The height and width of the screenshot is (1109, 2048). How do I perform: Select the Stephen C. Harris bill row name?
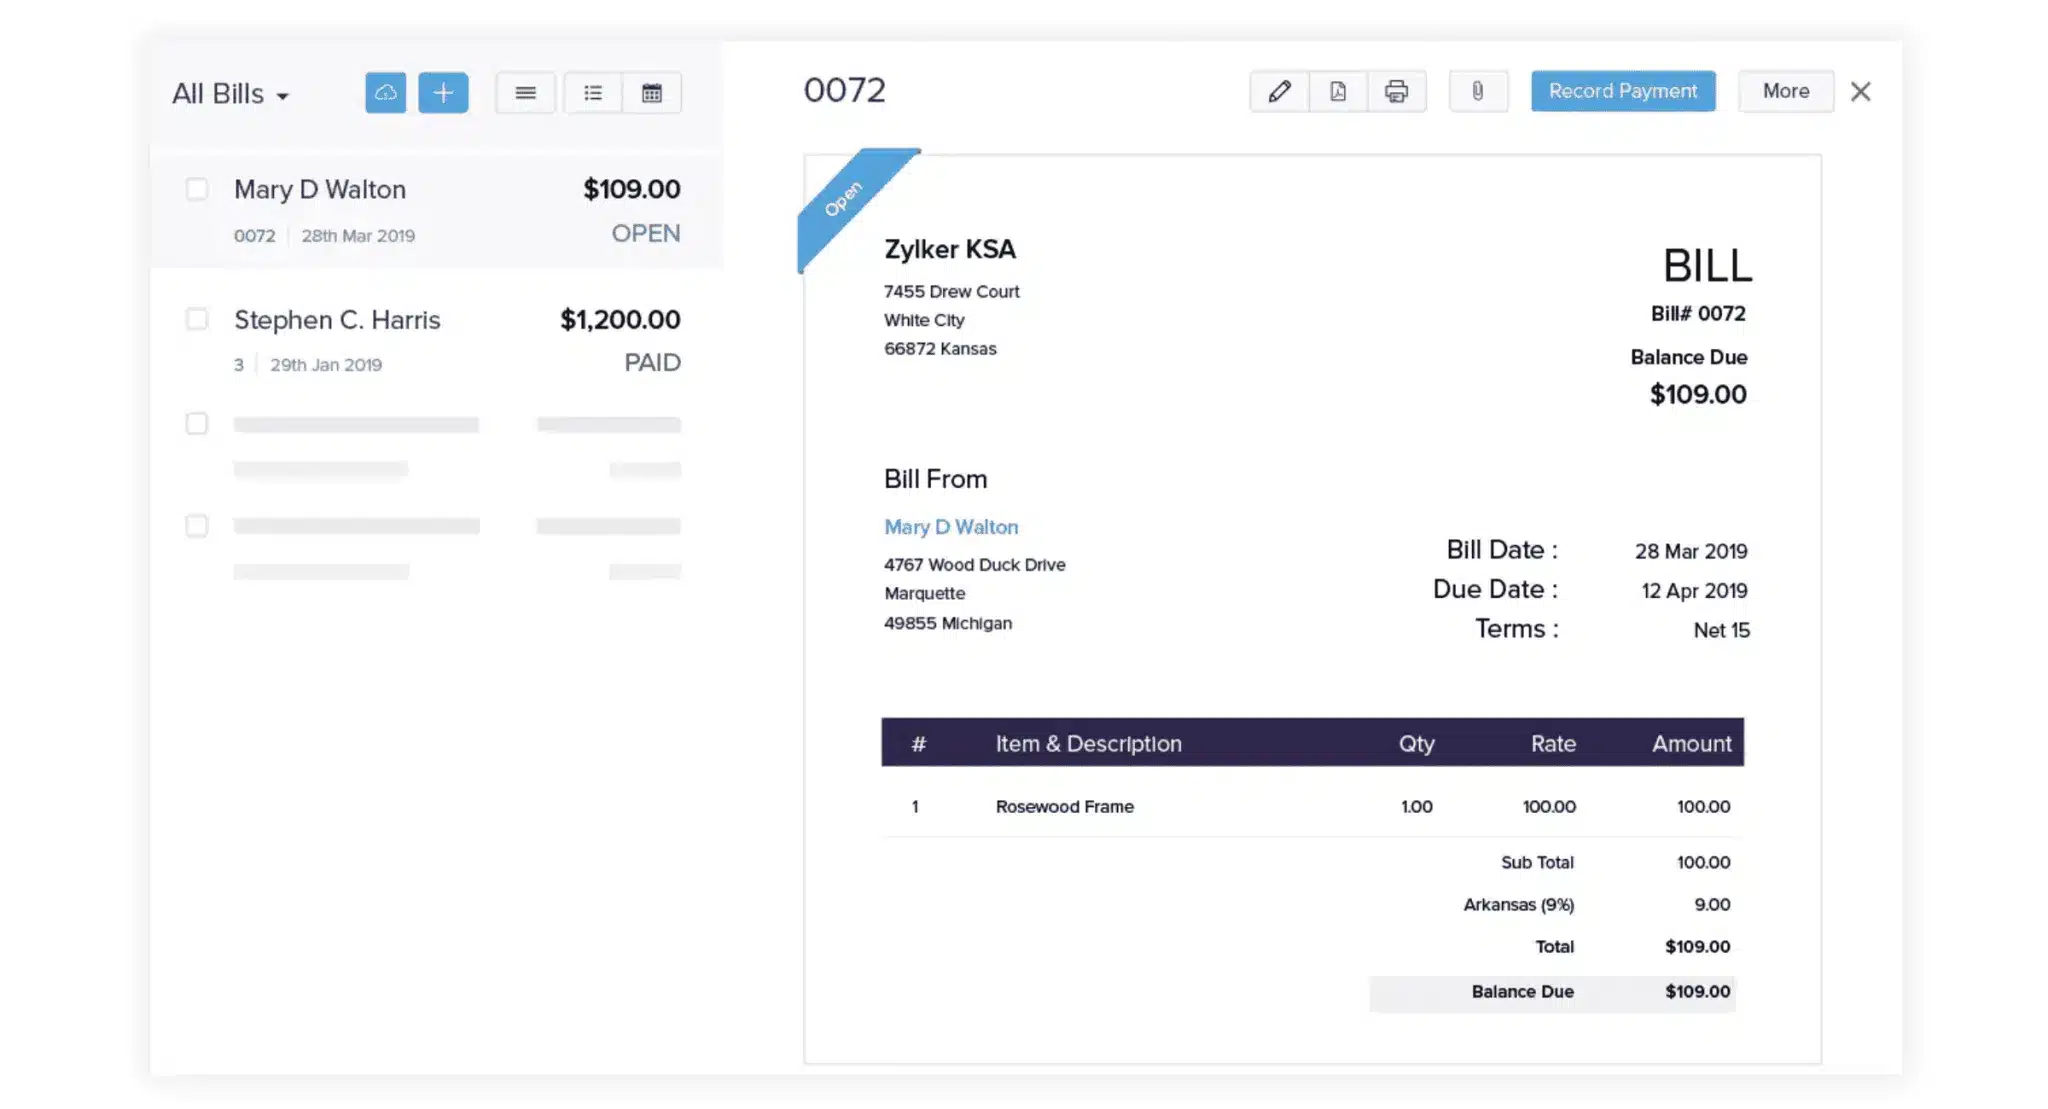click(x=337, y=320)
